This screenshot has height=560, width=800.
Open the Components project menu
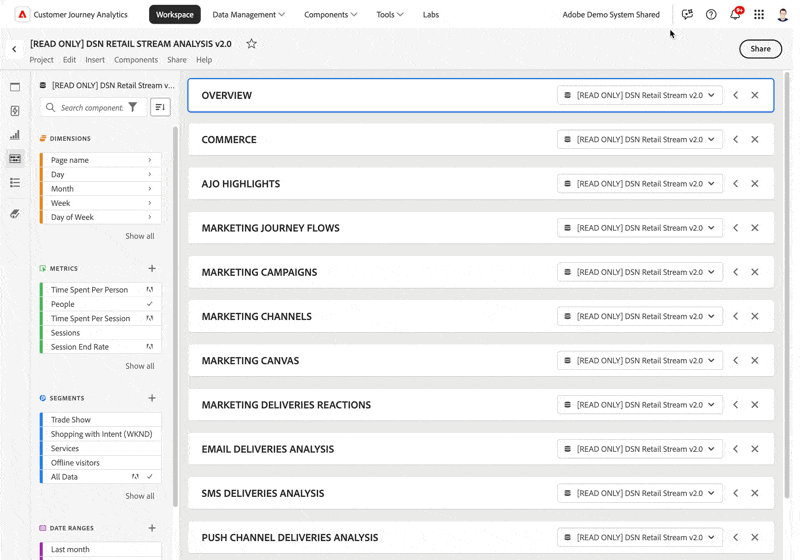pyautogui.click(x=136, y=60)
